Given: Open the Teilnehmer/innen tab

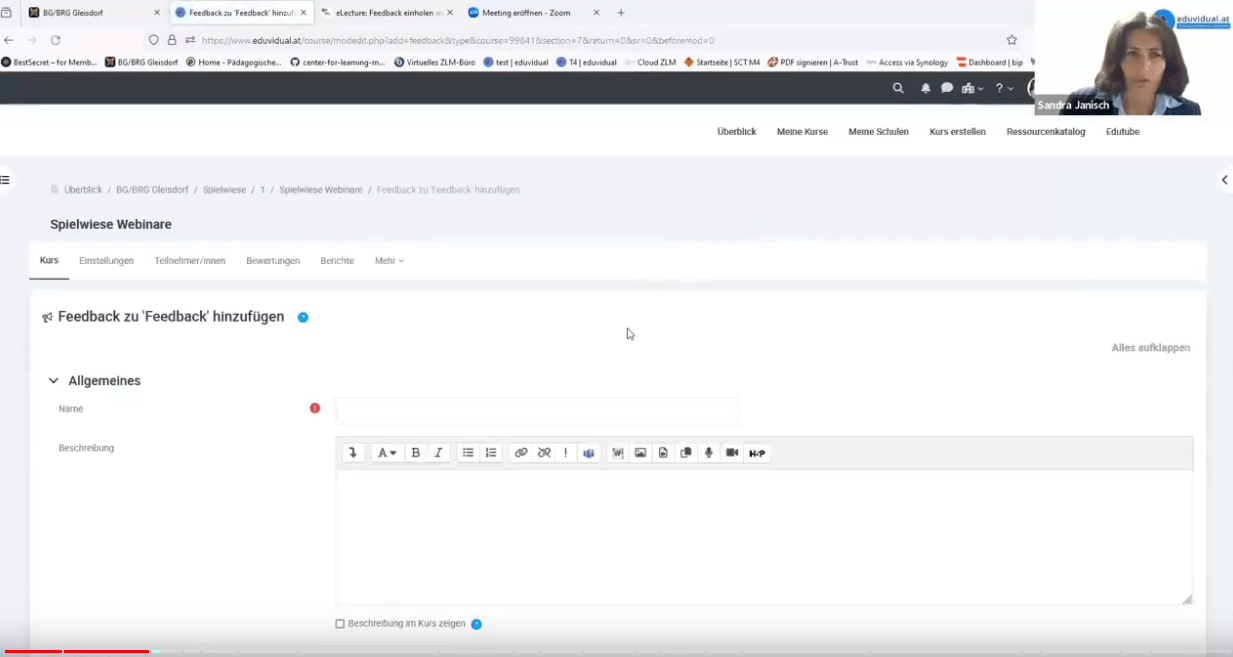Looking at the screenshot, I should (190, 261).
